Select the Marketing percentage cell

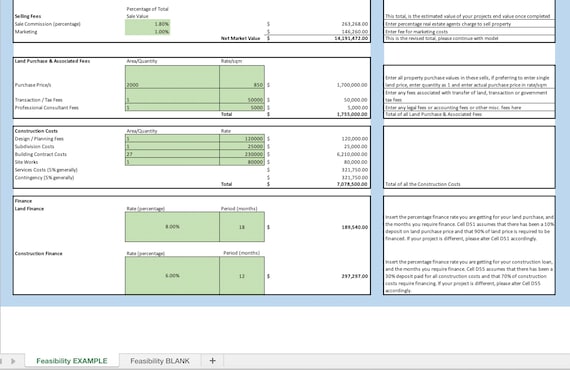(148, 32)
